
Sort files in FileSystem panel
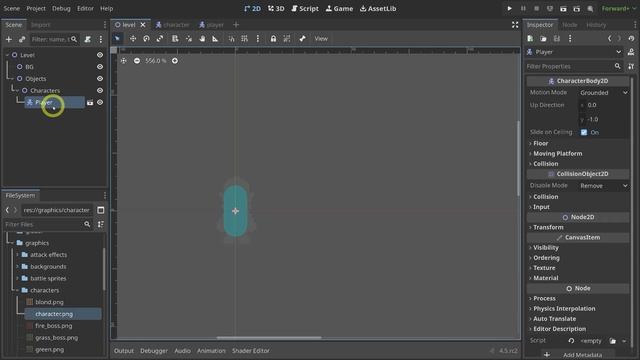(100, 224)
